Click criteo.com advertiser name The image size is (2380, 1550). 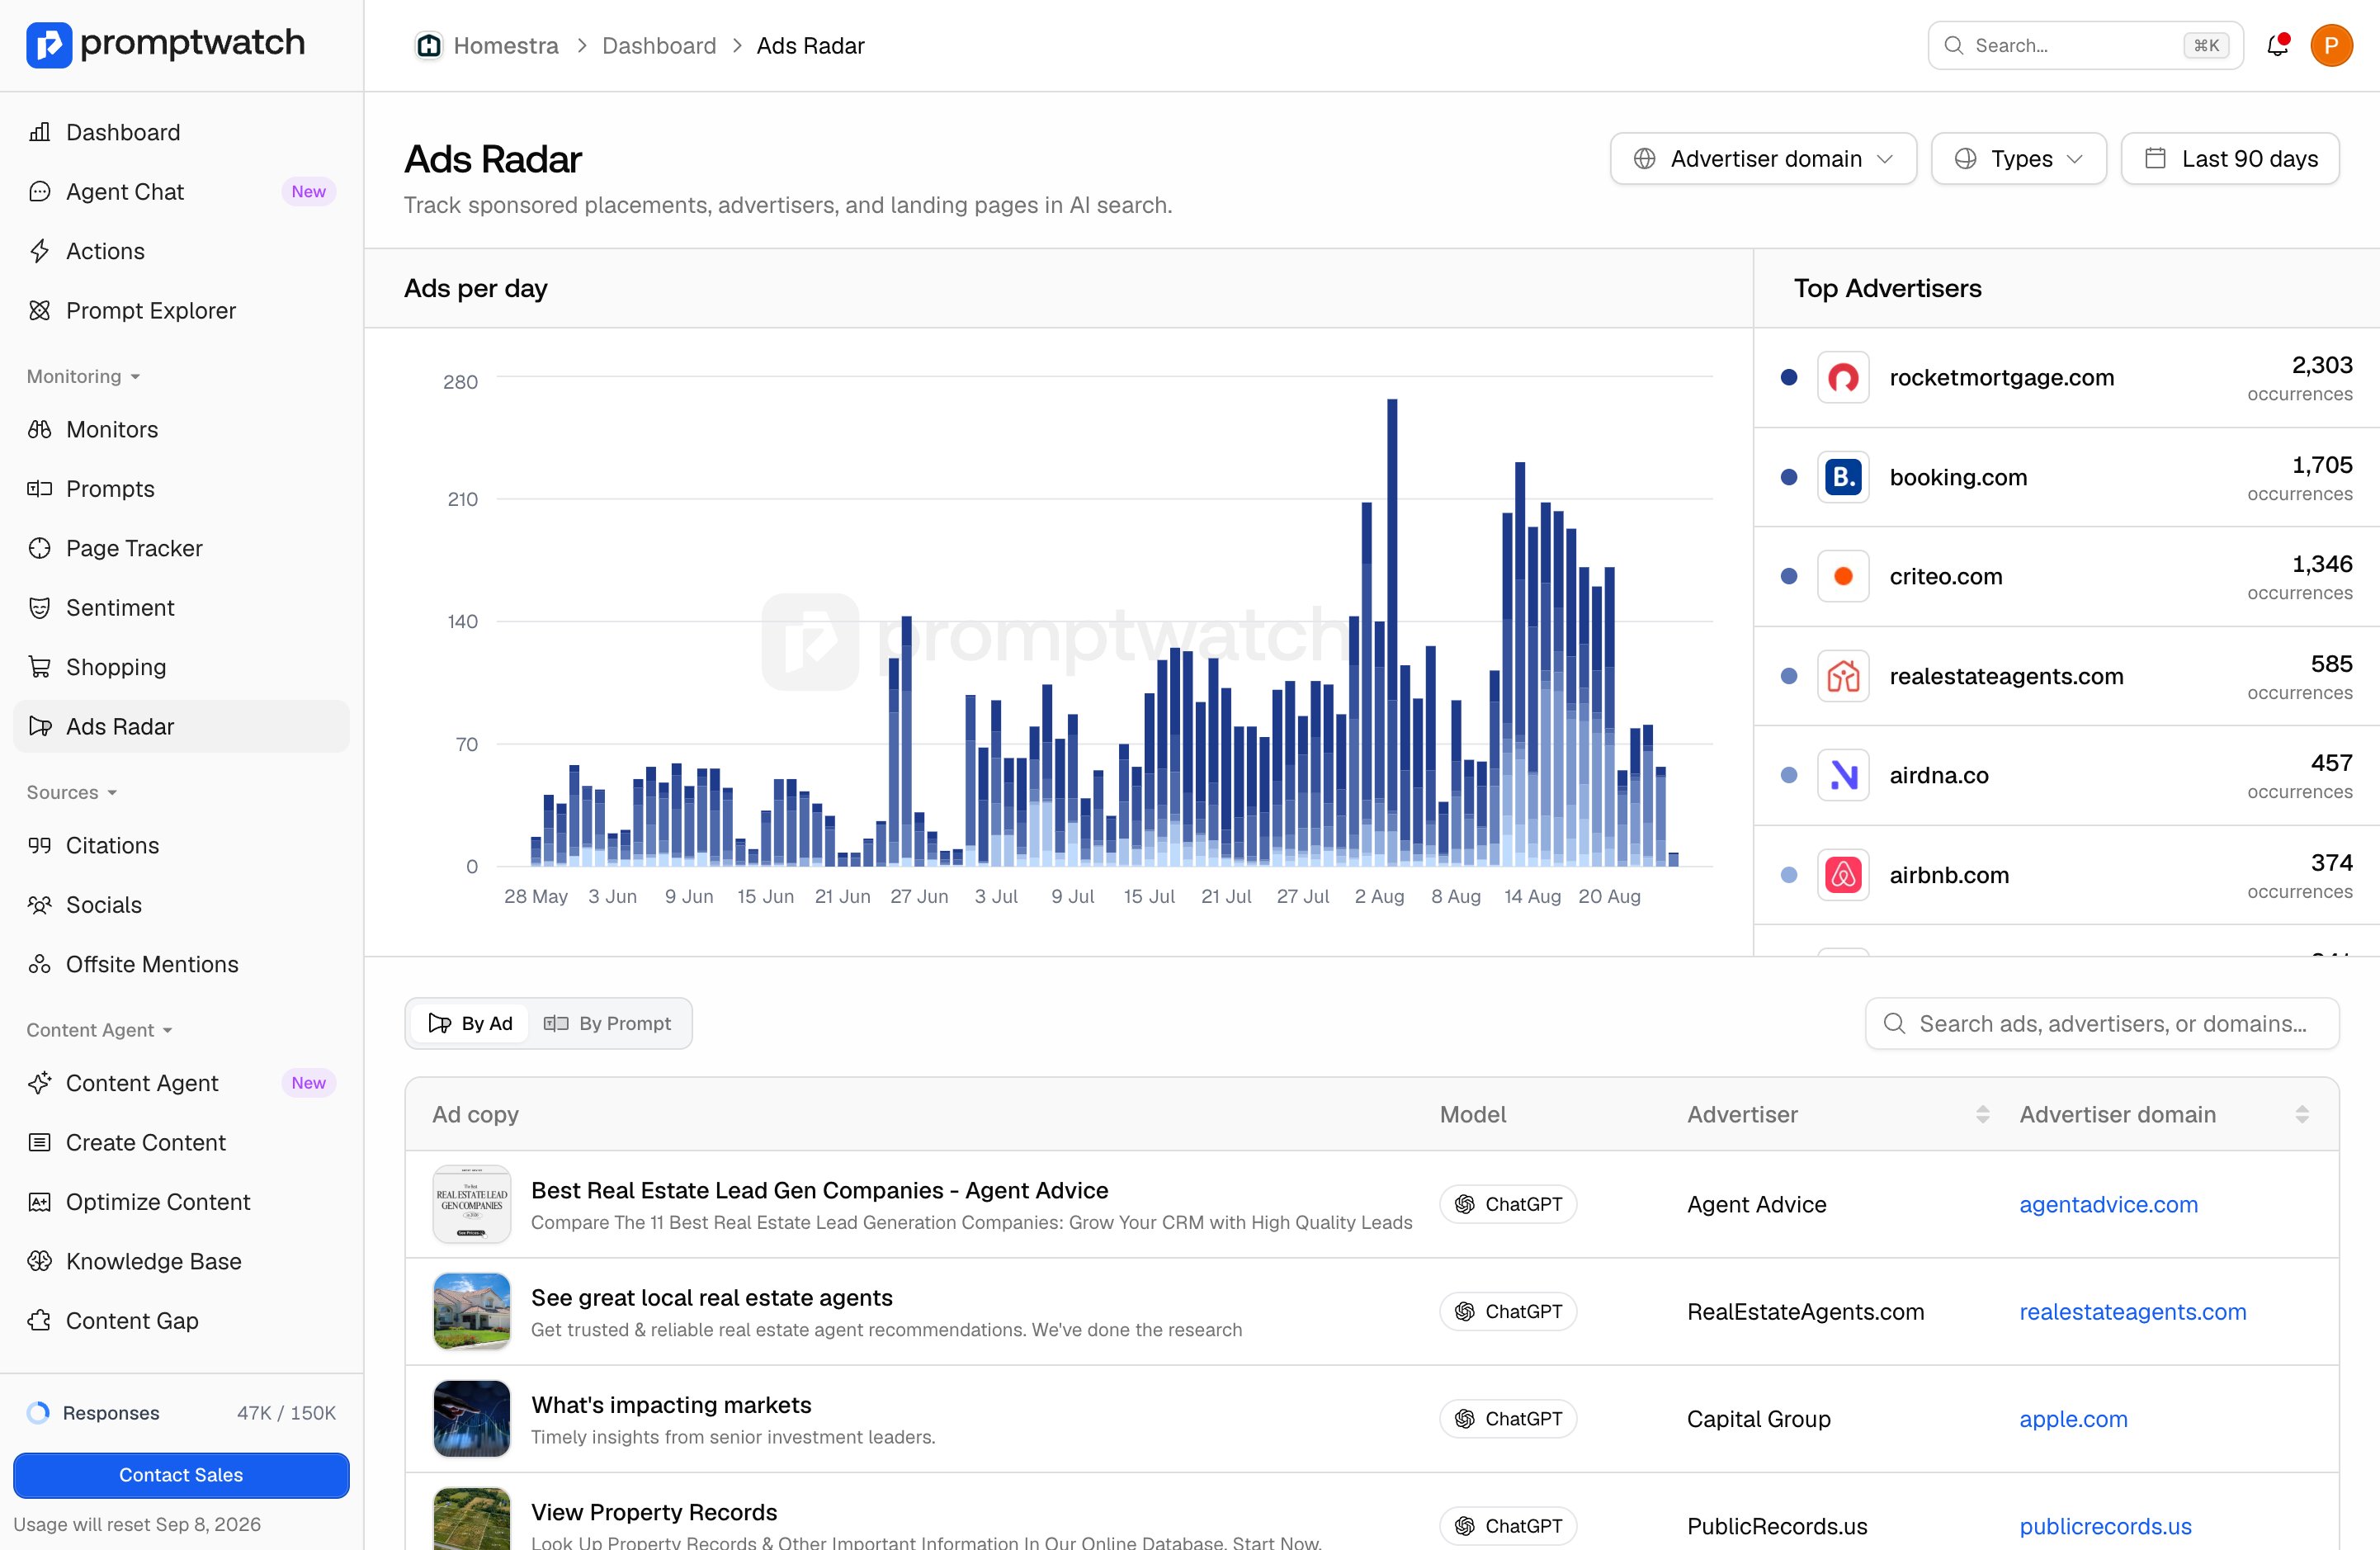pos(1945,576)
